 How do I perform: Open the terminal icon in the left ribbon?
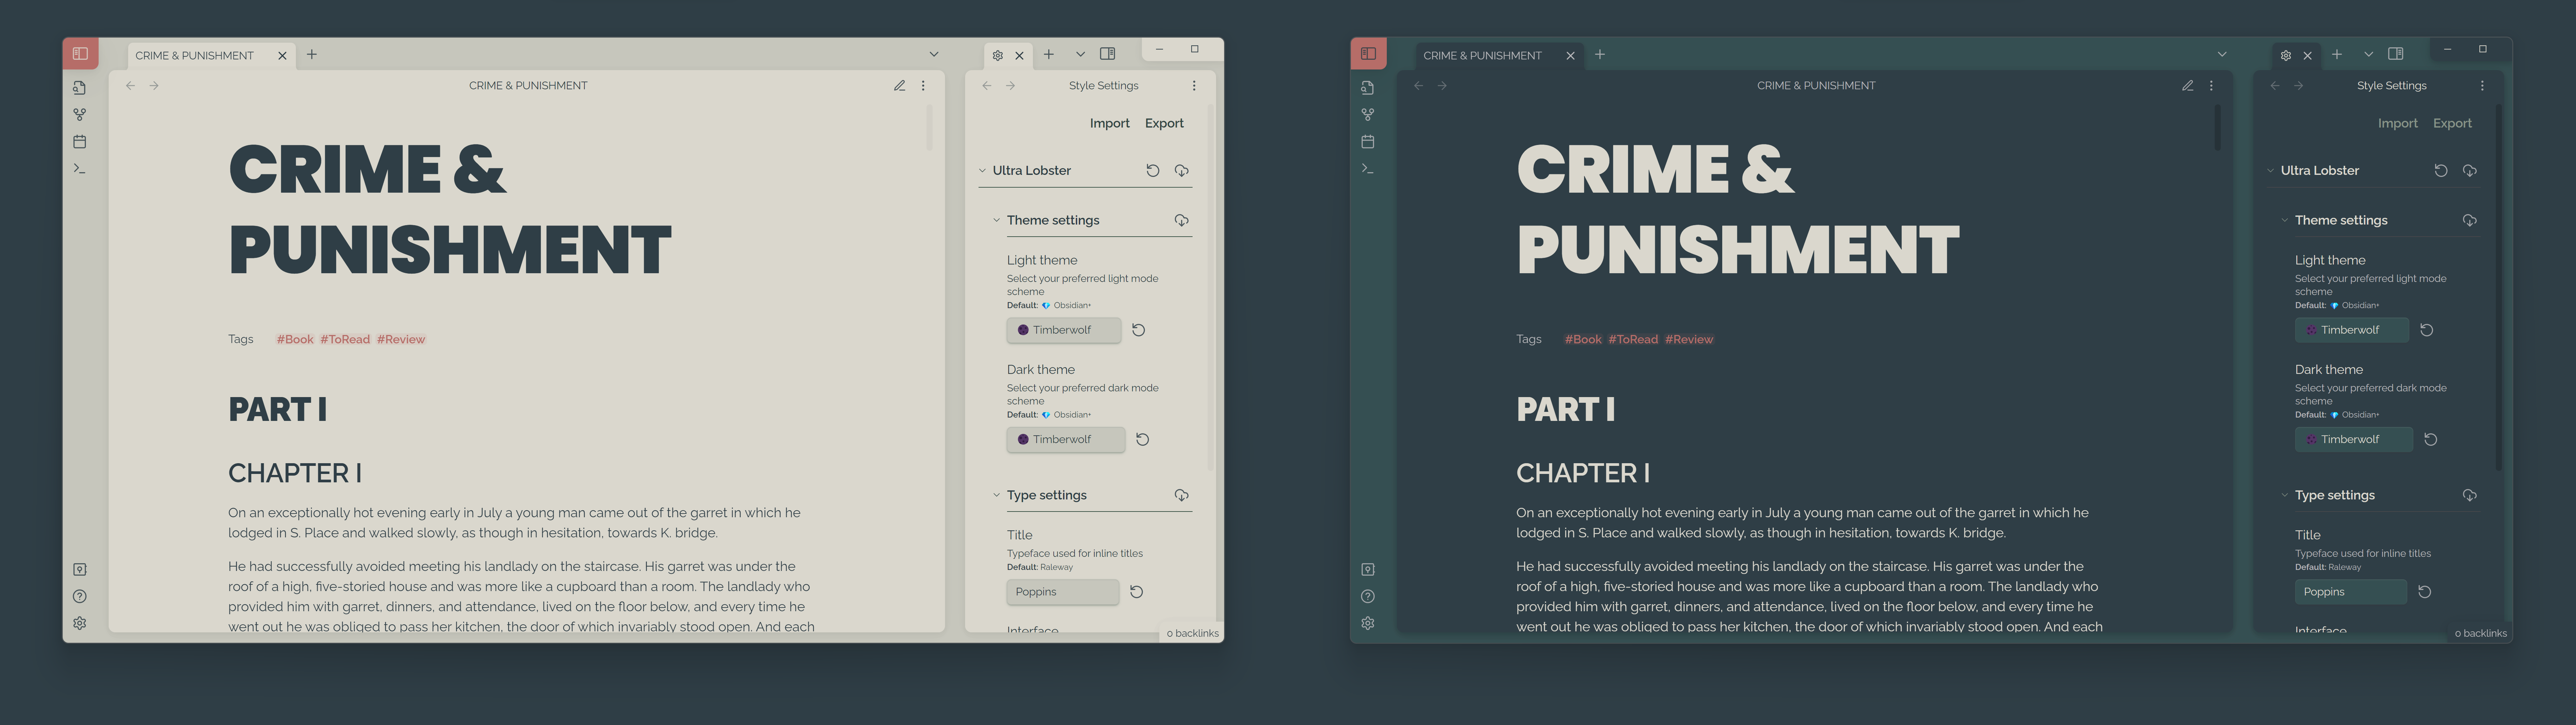79,168
